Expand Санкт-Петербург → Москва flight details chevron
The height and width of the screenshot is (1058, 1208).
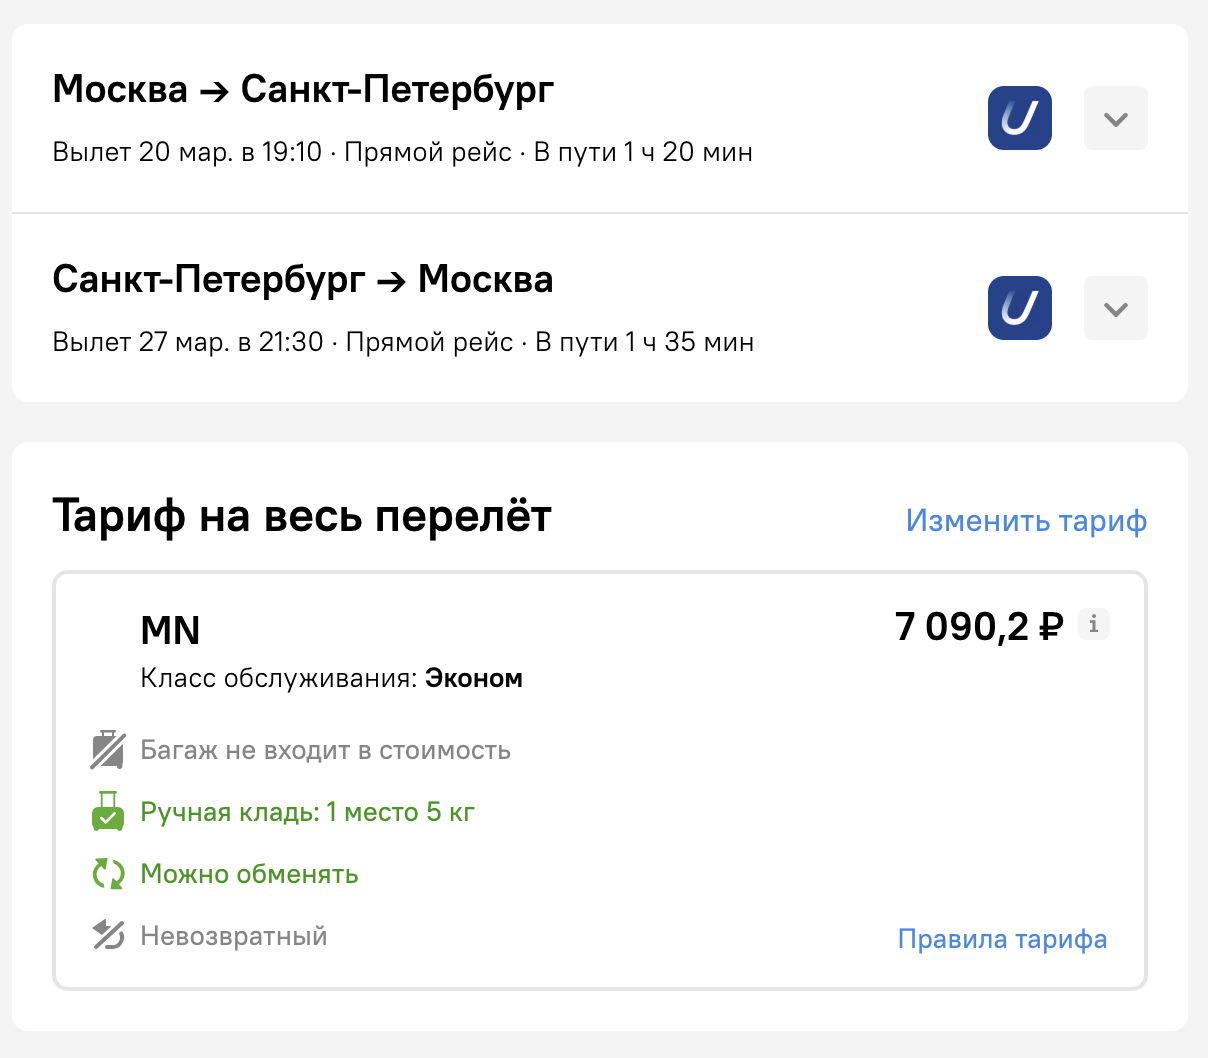1116,308
